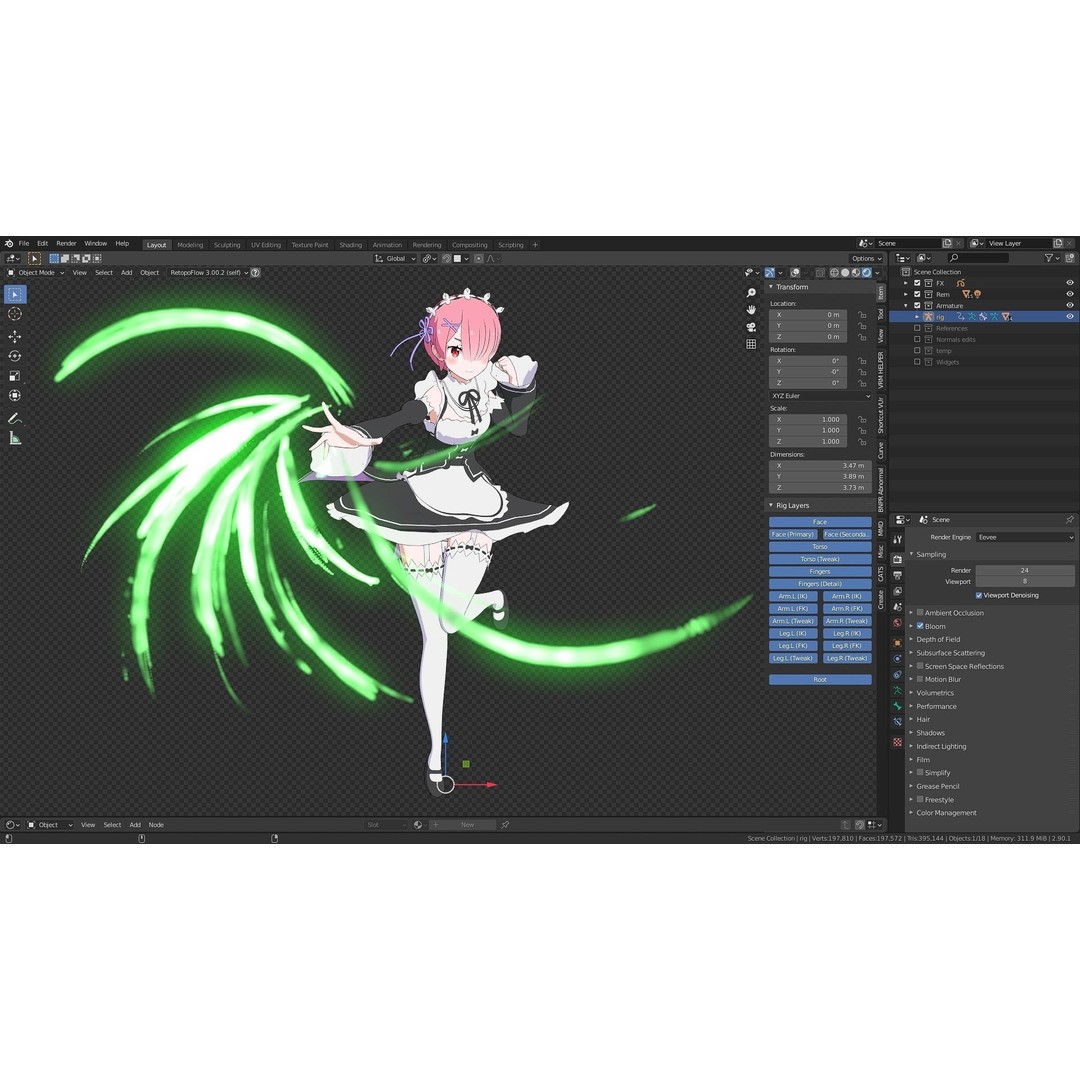Viewport: 1080px width, 1080px height.
Task: Switch to the Shading workspace tab
Action: click(351, 245)
